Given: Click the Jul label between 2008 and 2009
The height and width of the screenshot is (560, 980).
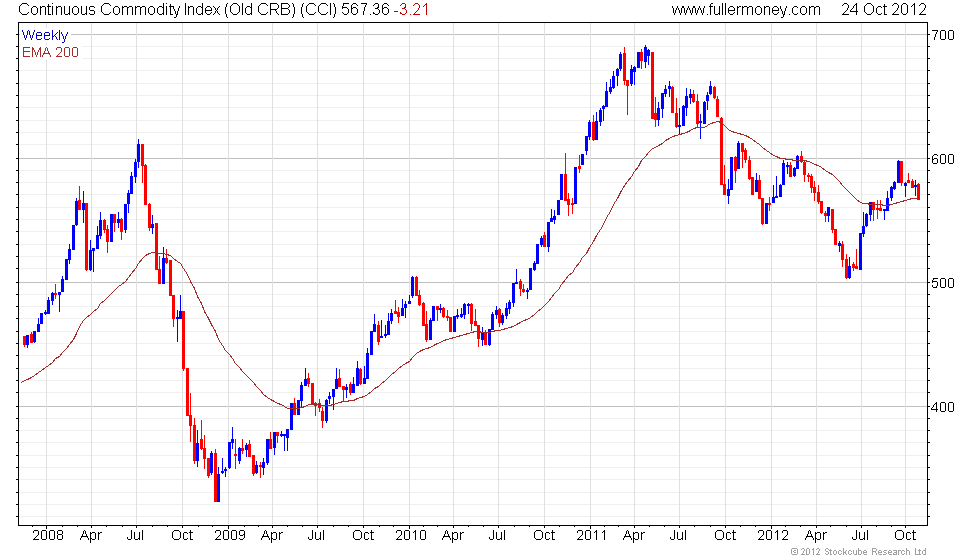Looking at the screenshot, I should (x=136, y=536).
